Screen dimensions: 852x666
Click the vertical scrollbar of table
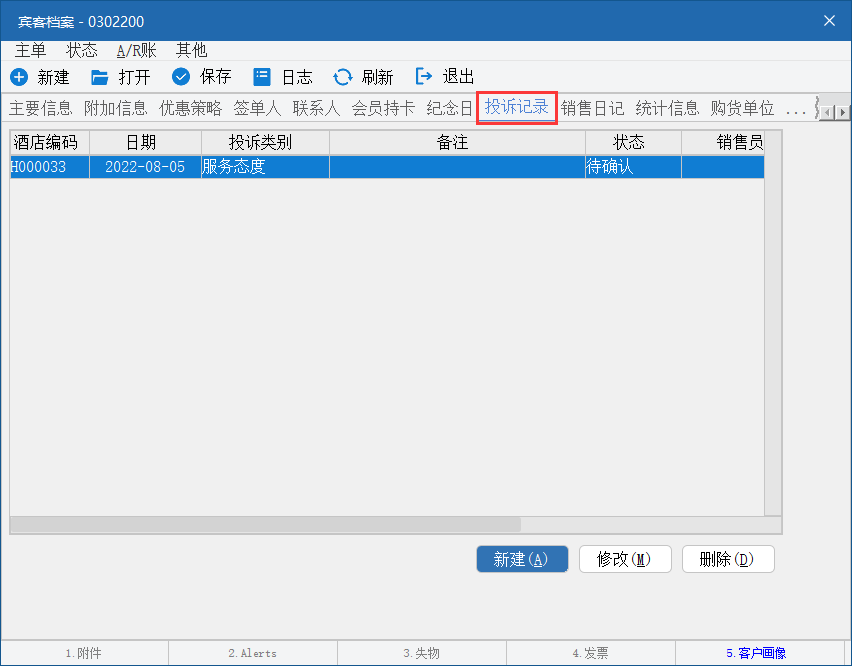773,323
